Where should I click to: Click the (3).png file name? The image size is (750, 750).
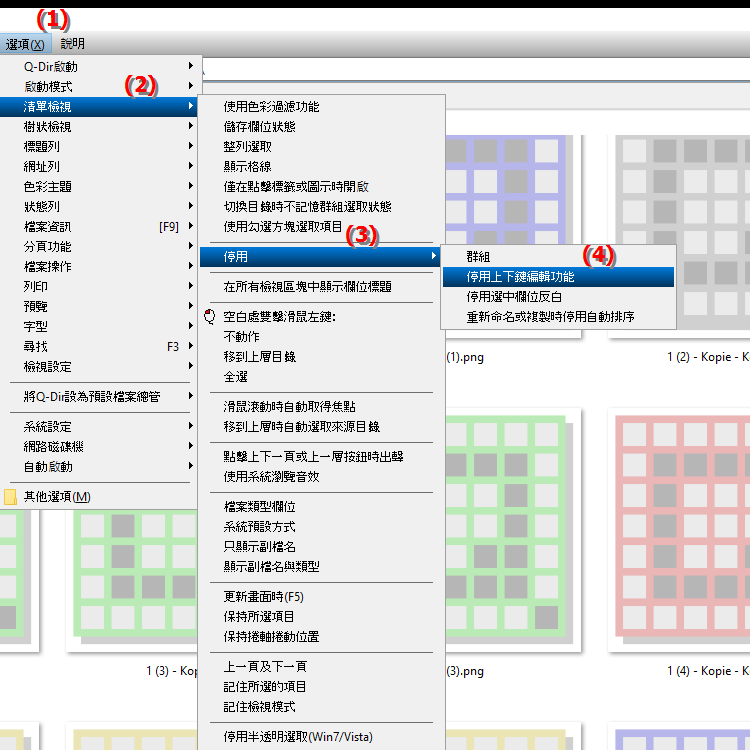[465, 671]
